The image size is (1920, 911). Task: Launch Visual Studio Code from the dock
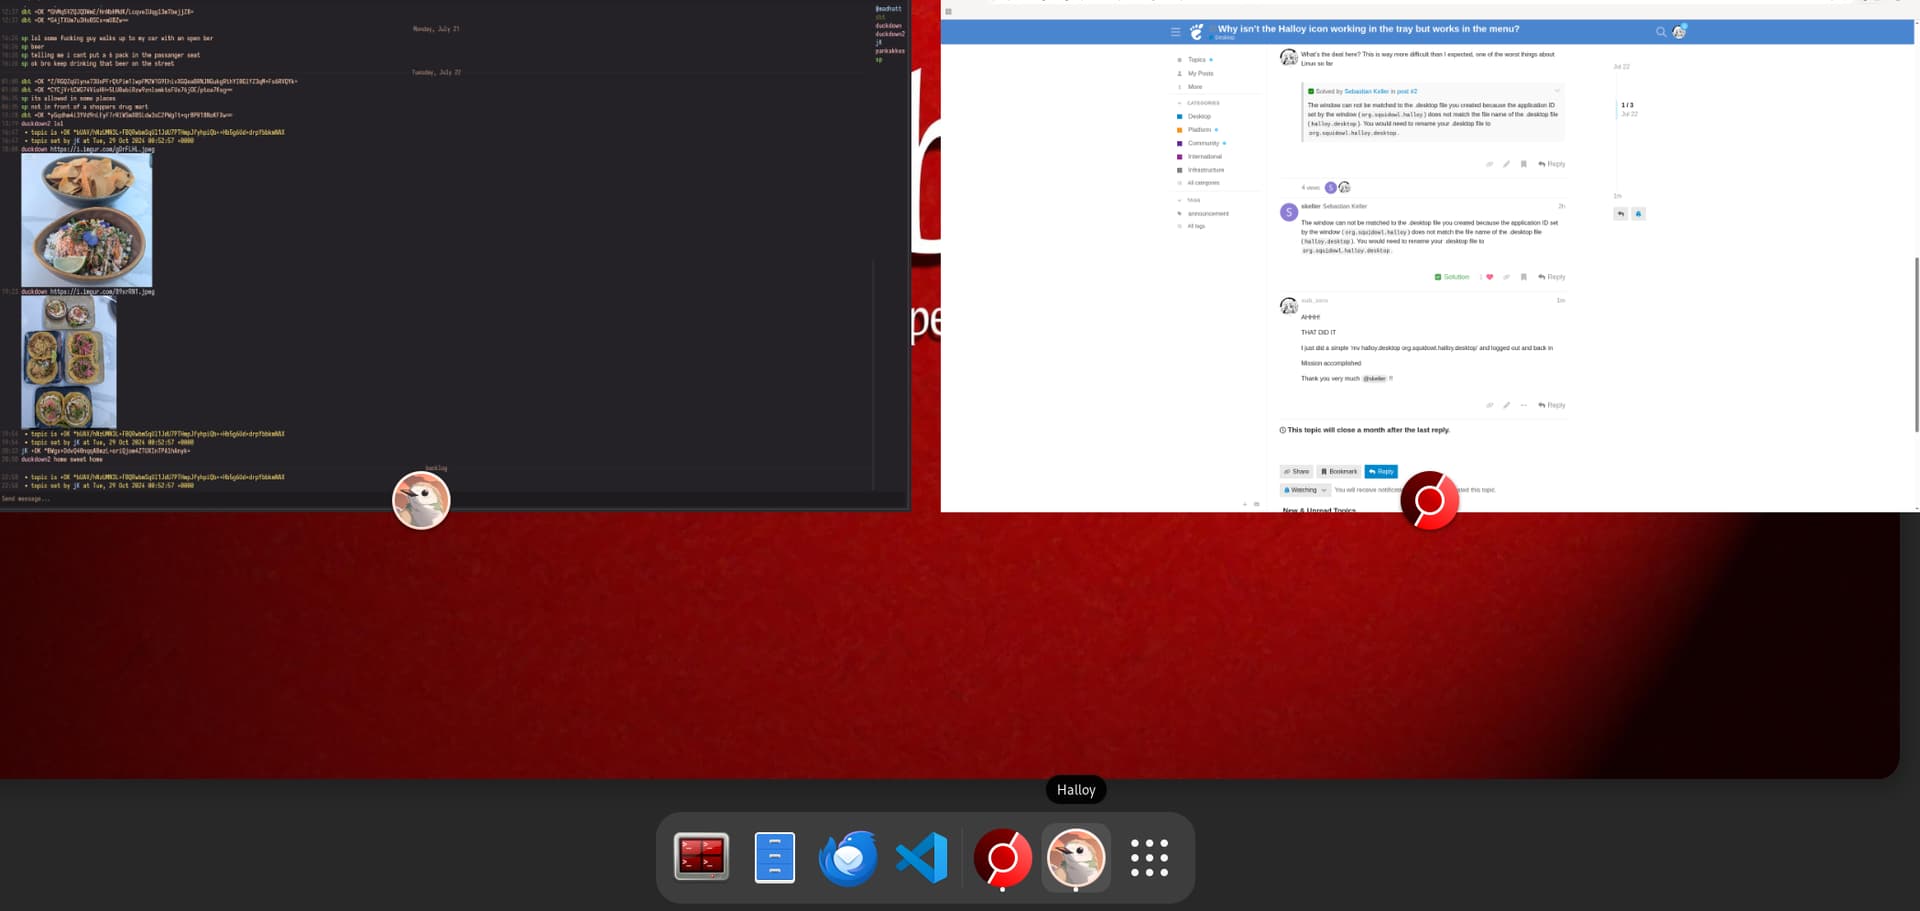coord(922,857)
